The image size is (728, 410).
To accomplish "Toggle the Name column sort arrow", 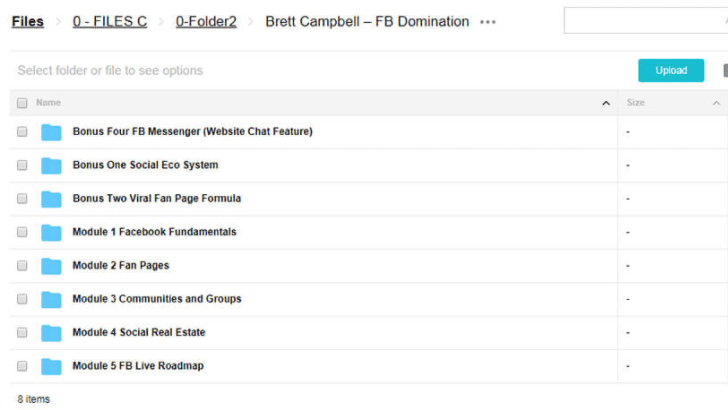I will (606, 103).
